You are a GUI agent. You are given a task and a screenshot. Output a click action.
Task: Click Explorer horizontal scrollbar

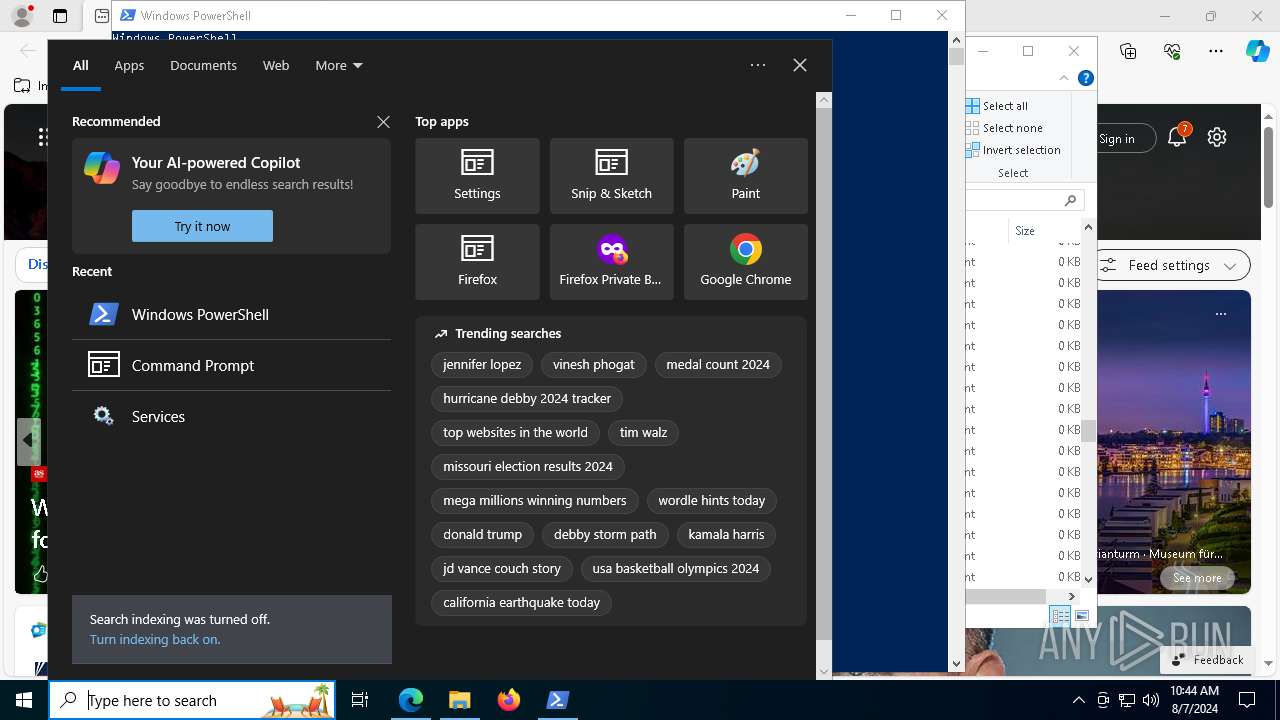click(x=1005, y=596)
